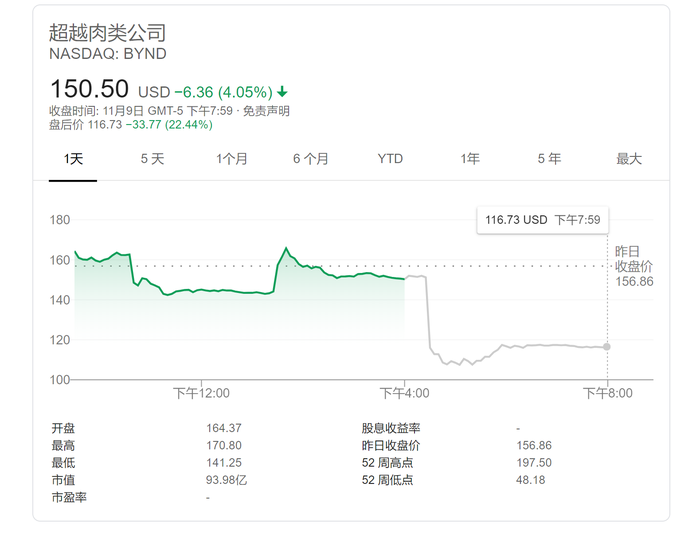Viewport: 700px width, 534px height.
Task: Select the YTD tab
Action: (390, 159)
